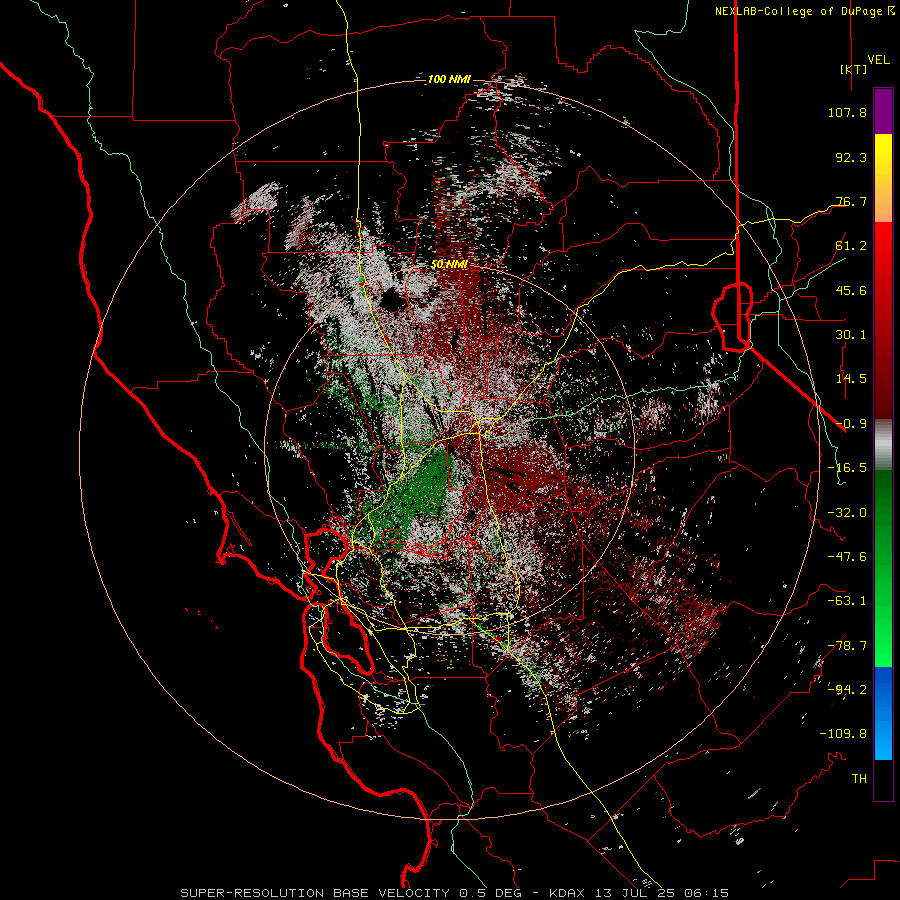Click the -47.6 velocity scale value

847,557
